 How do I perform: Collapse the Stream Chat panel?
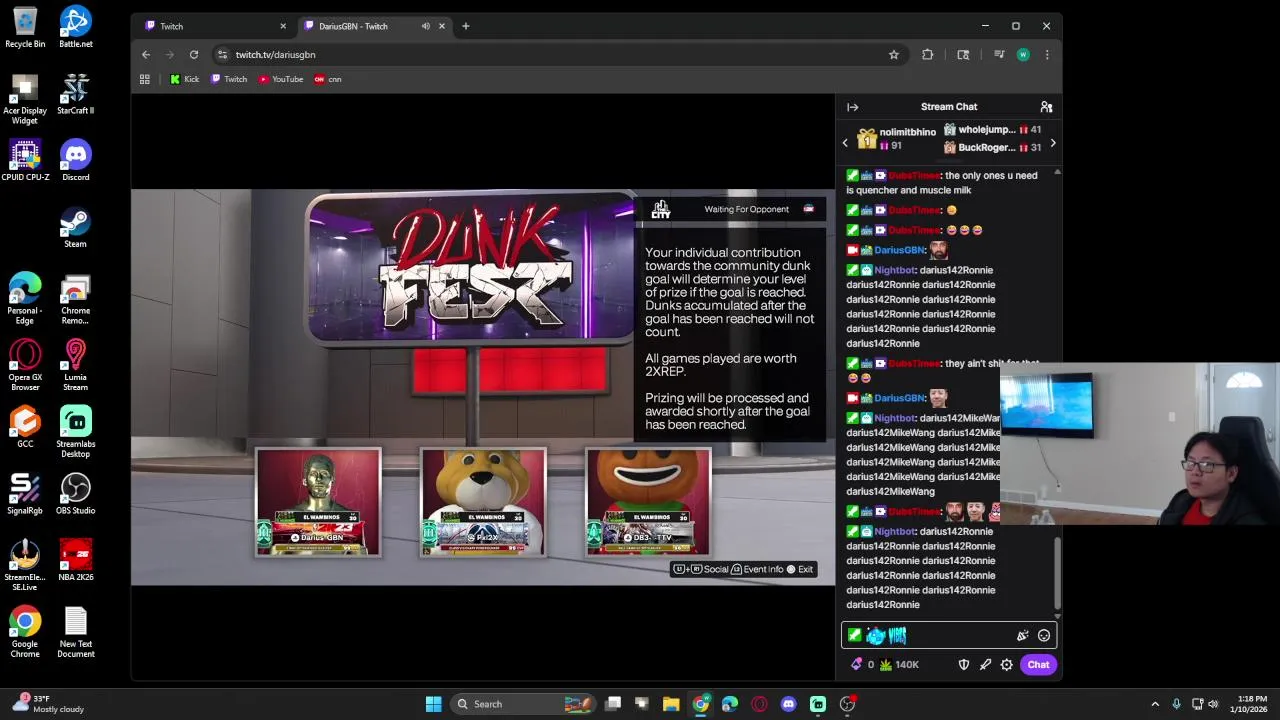pyautogui.click(x=852, y=107)
